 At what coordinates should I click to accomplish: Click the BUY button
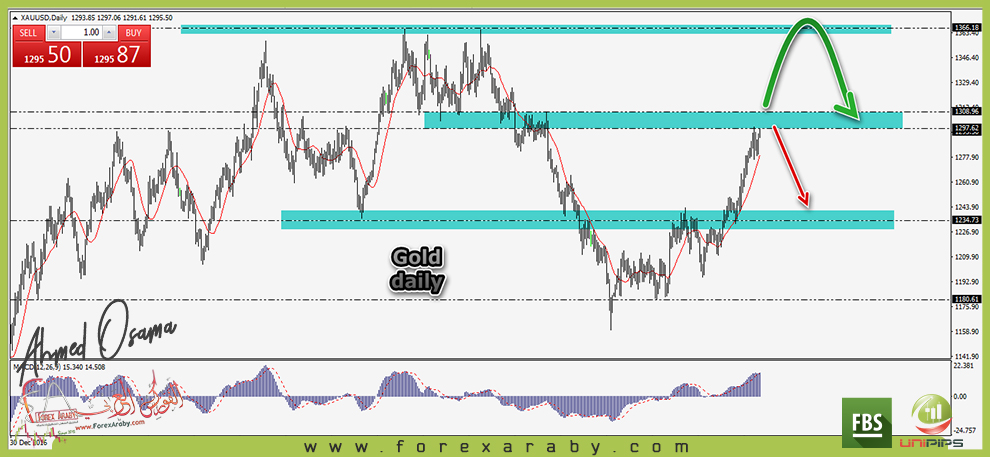click(x=134, y=32)
